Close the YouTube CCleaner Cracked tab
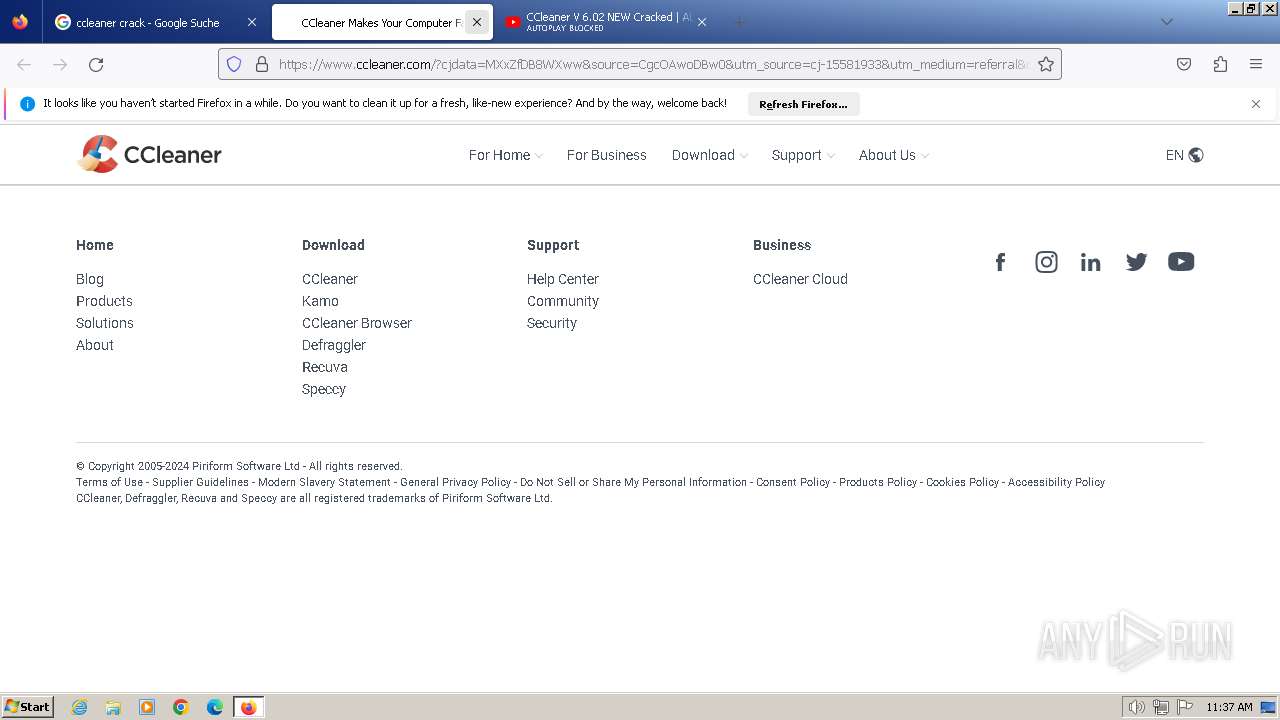This screenshot has height=720, width=1280. pyautogui.click(x=702, y=22)
